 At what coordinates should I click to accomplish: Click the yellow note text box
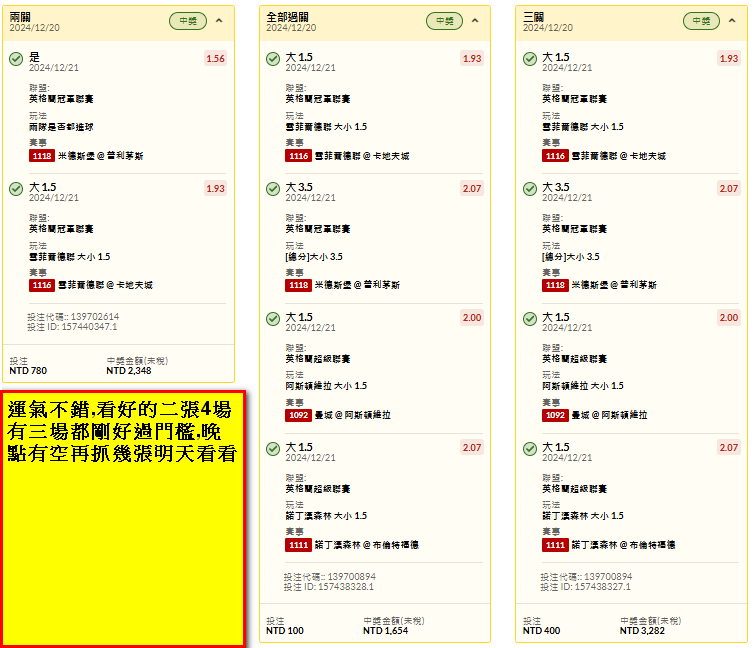(124, 518)
